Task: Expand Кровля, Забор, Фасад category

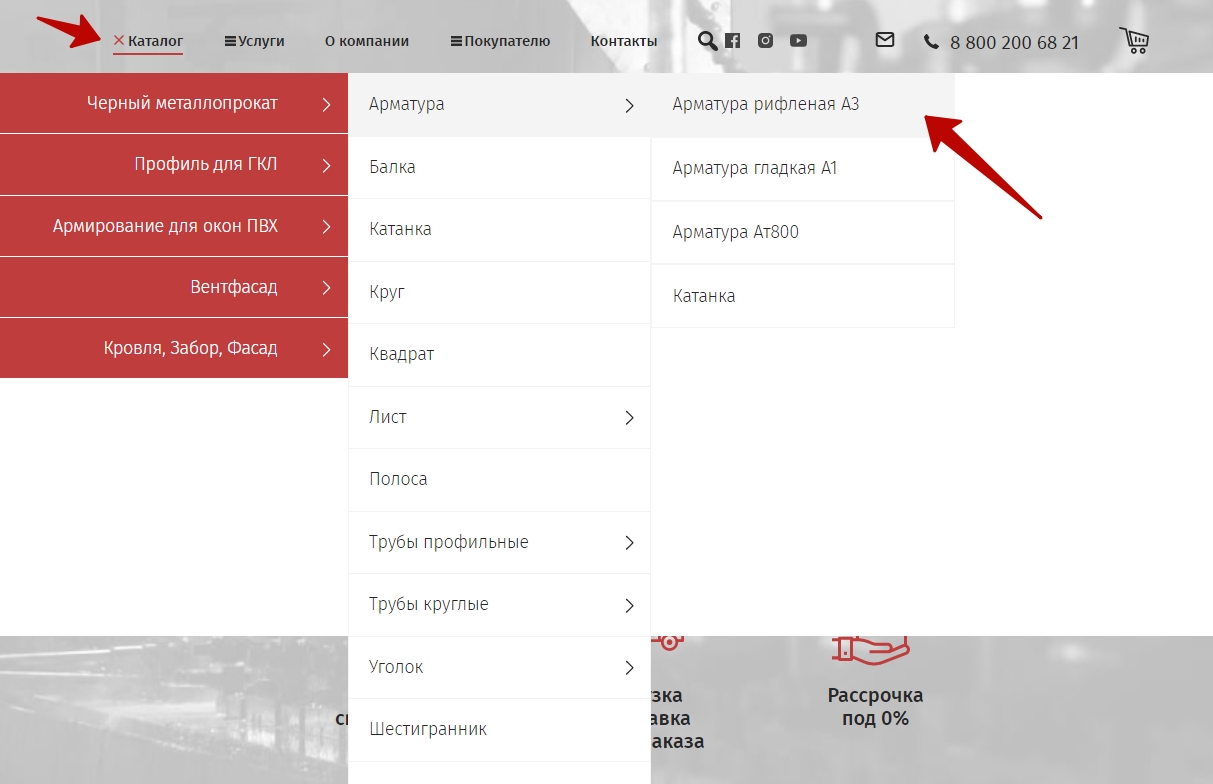Action: coord(190,348)
